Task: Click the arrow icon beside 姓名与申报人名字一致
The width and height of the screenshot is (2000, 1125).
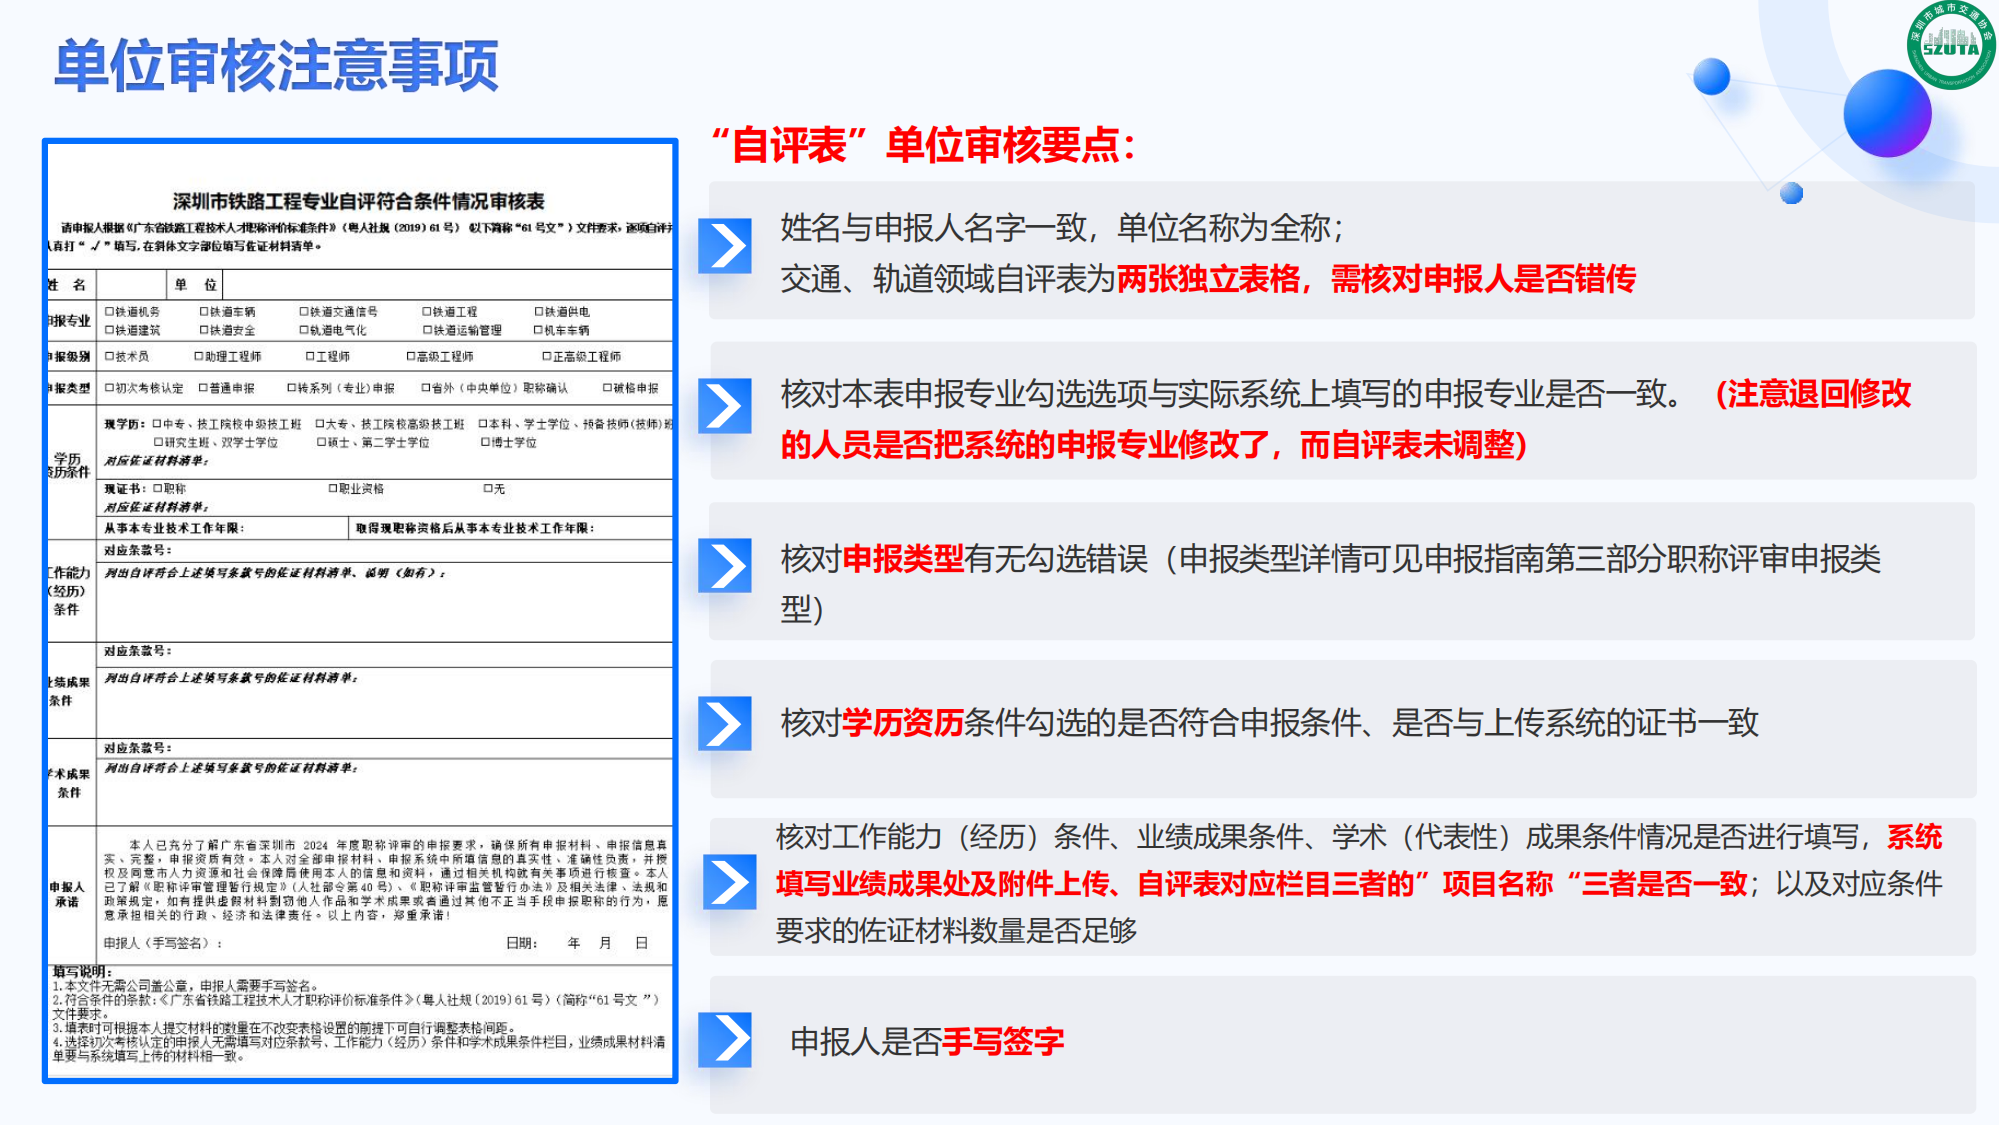Action: click(x=725, y=245)
